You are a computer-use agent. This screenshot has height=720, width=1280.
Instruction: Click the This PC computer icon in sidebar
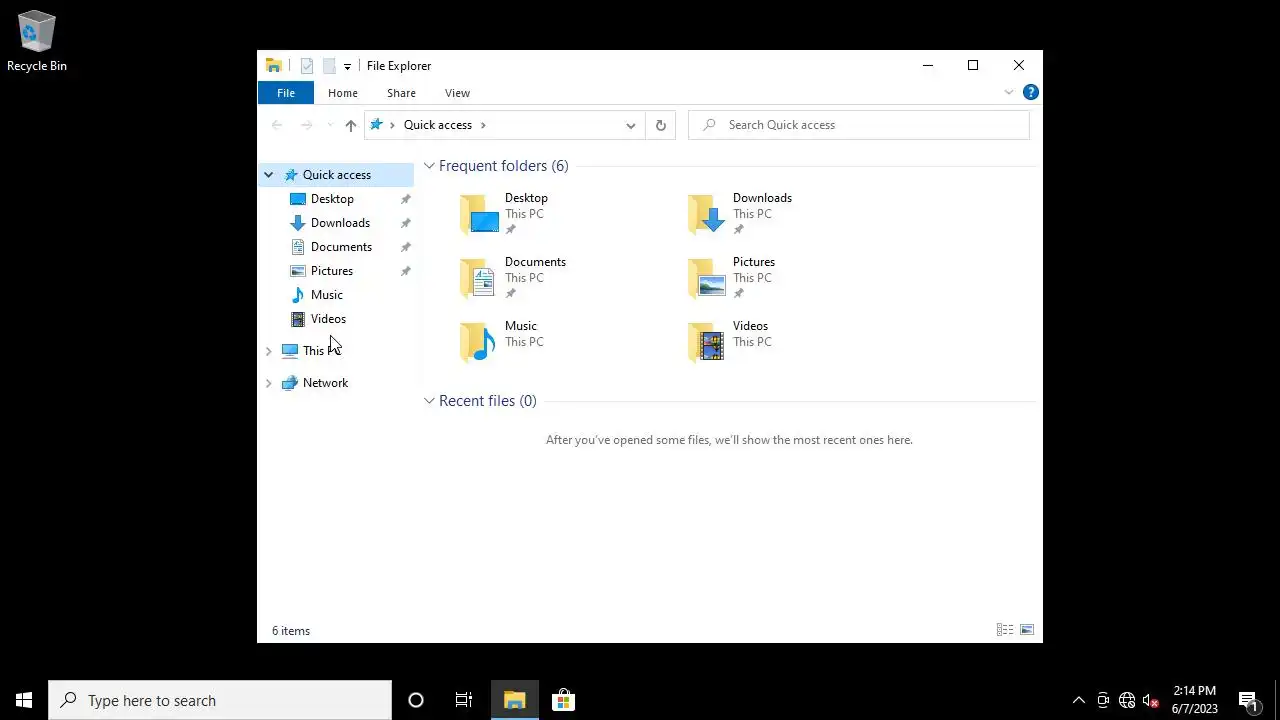(290, 351)
